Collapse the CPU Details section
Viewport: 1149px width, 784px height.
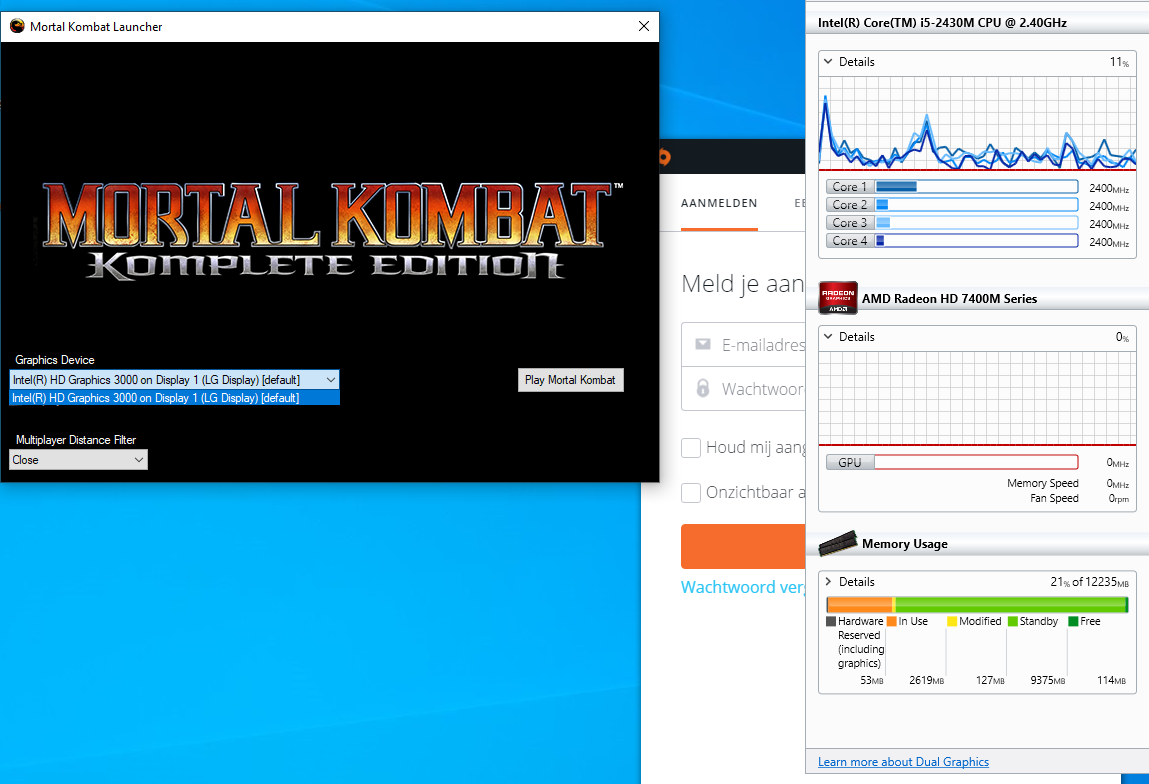pyautogui.click(x=828, y=62)
